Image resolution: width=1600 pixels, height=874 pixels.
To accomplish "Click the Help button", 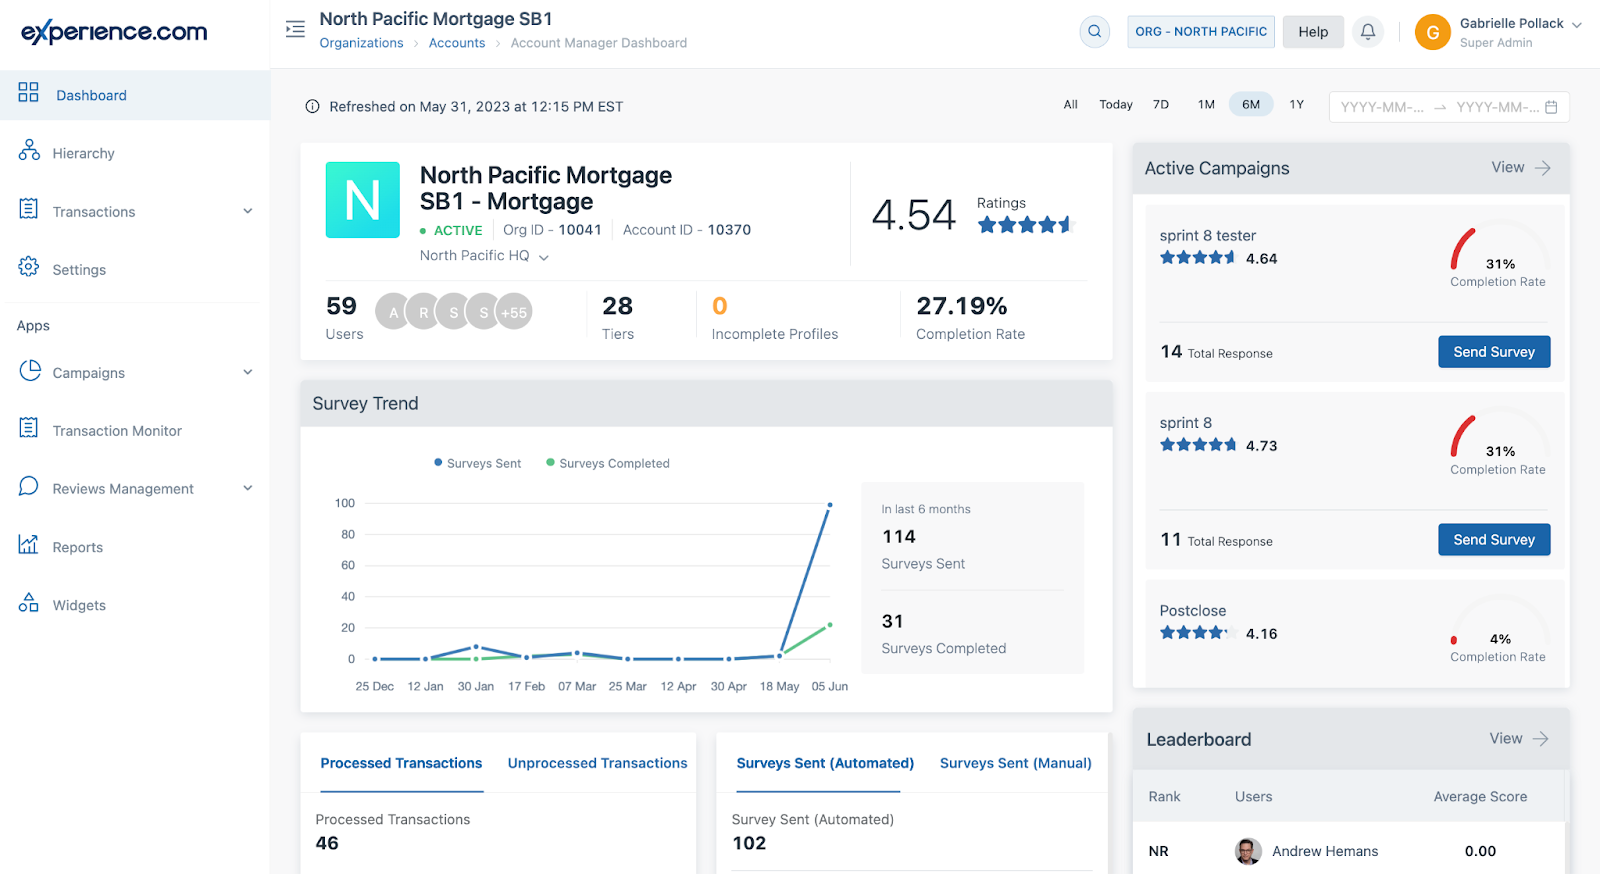I will tap(1313, 32).
